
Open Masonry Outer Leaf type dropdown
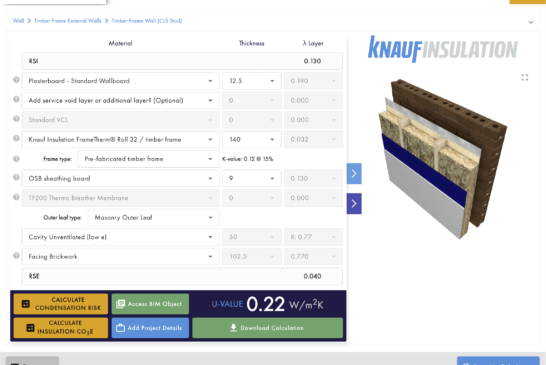pyautogui.click(x=153, y=217)
